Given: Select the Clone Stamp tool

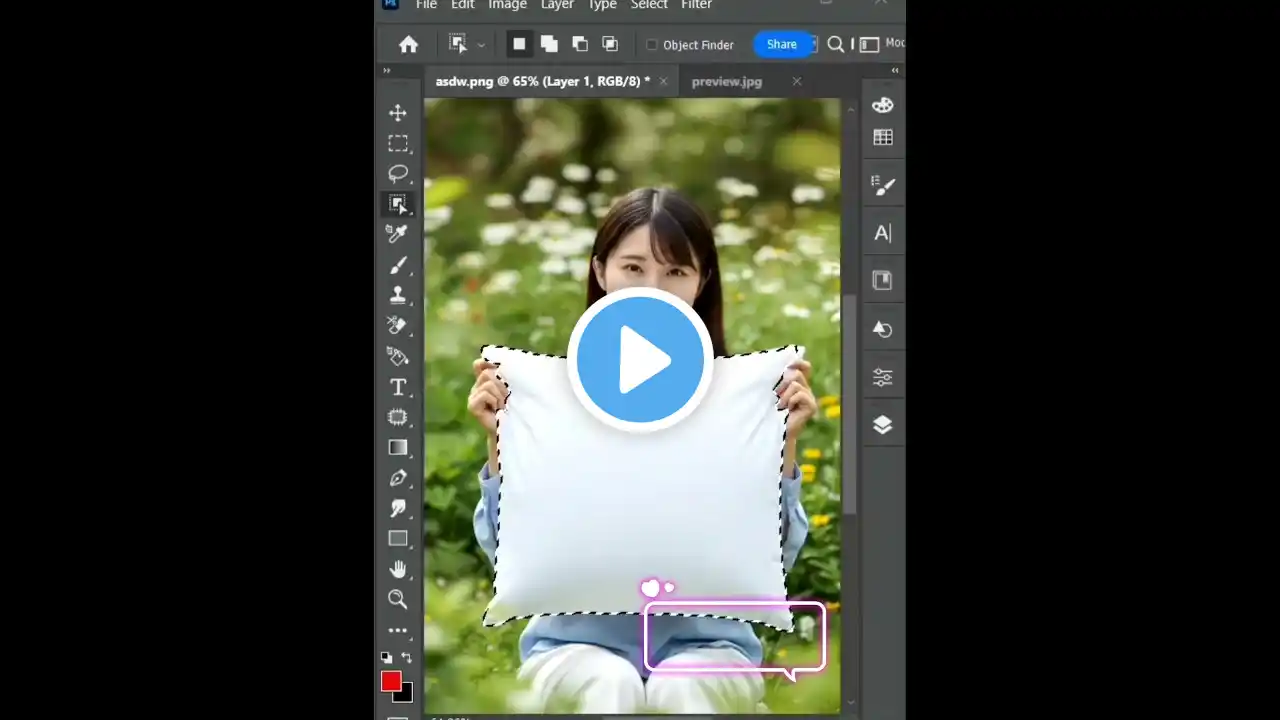Looking at the screenshot, I should coord(398,295).
